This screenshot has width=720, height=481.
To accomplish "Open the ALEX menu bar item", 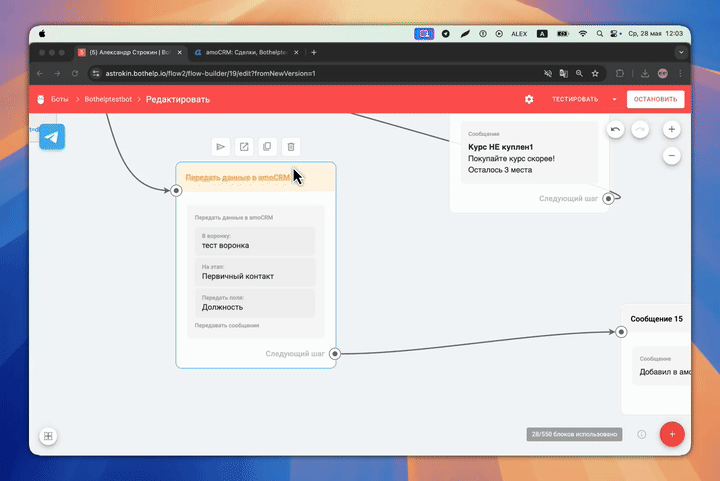I will pos(519,34).
